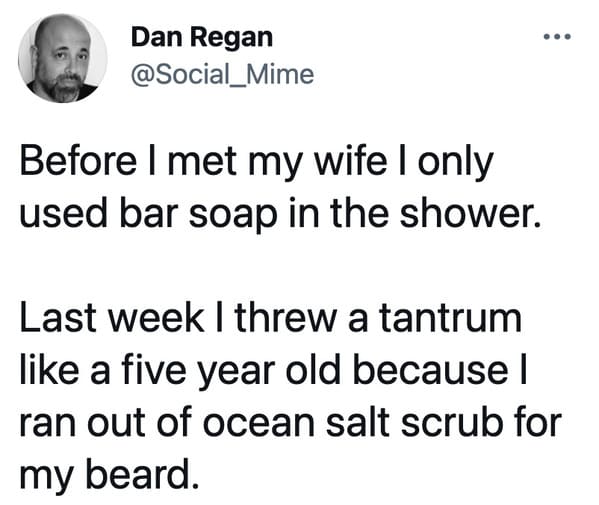This screenshot has height=505, width=599.
Task: Click the word "ocean" in the tweet
Action: click(258, 424)
